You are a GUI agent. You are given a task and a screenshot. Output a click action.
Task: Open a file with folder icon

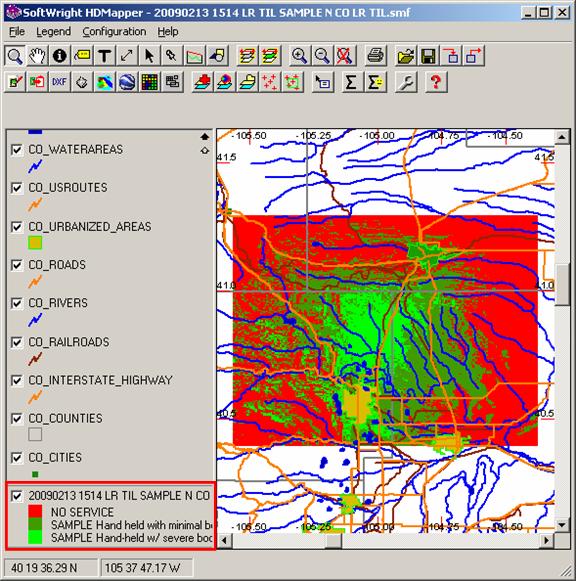click(x=406, y=56)
